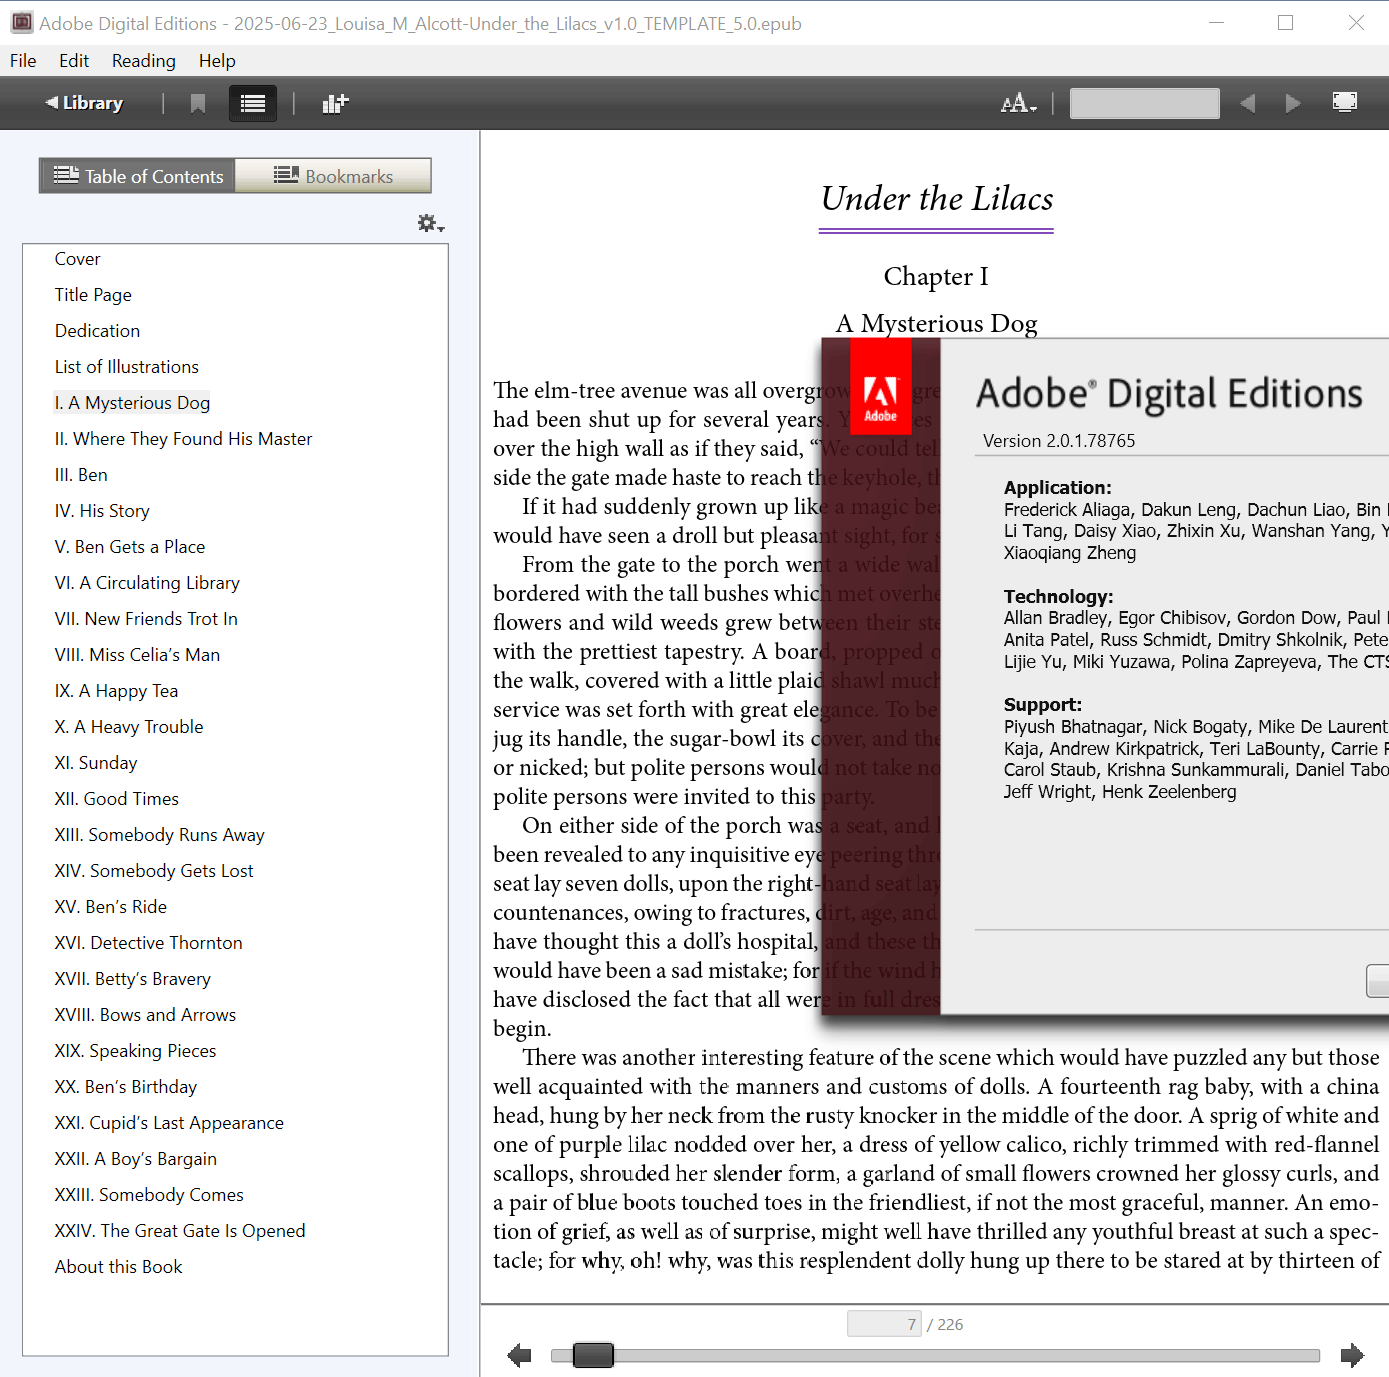Toggle the navigation panel list icon
This screenshot has height=1377, width=1389.
tap(253, 103)
